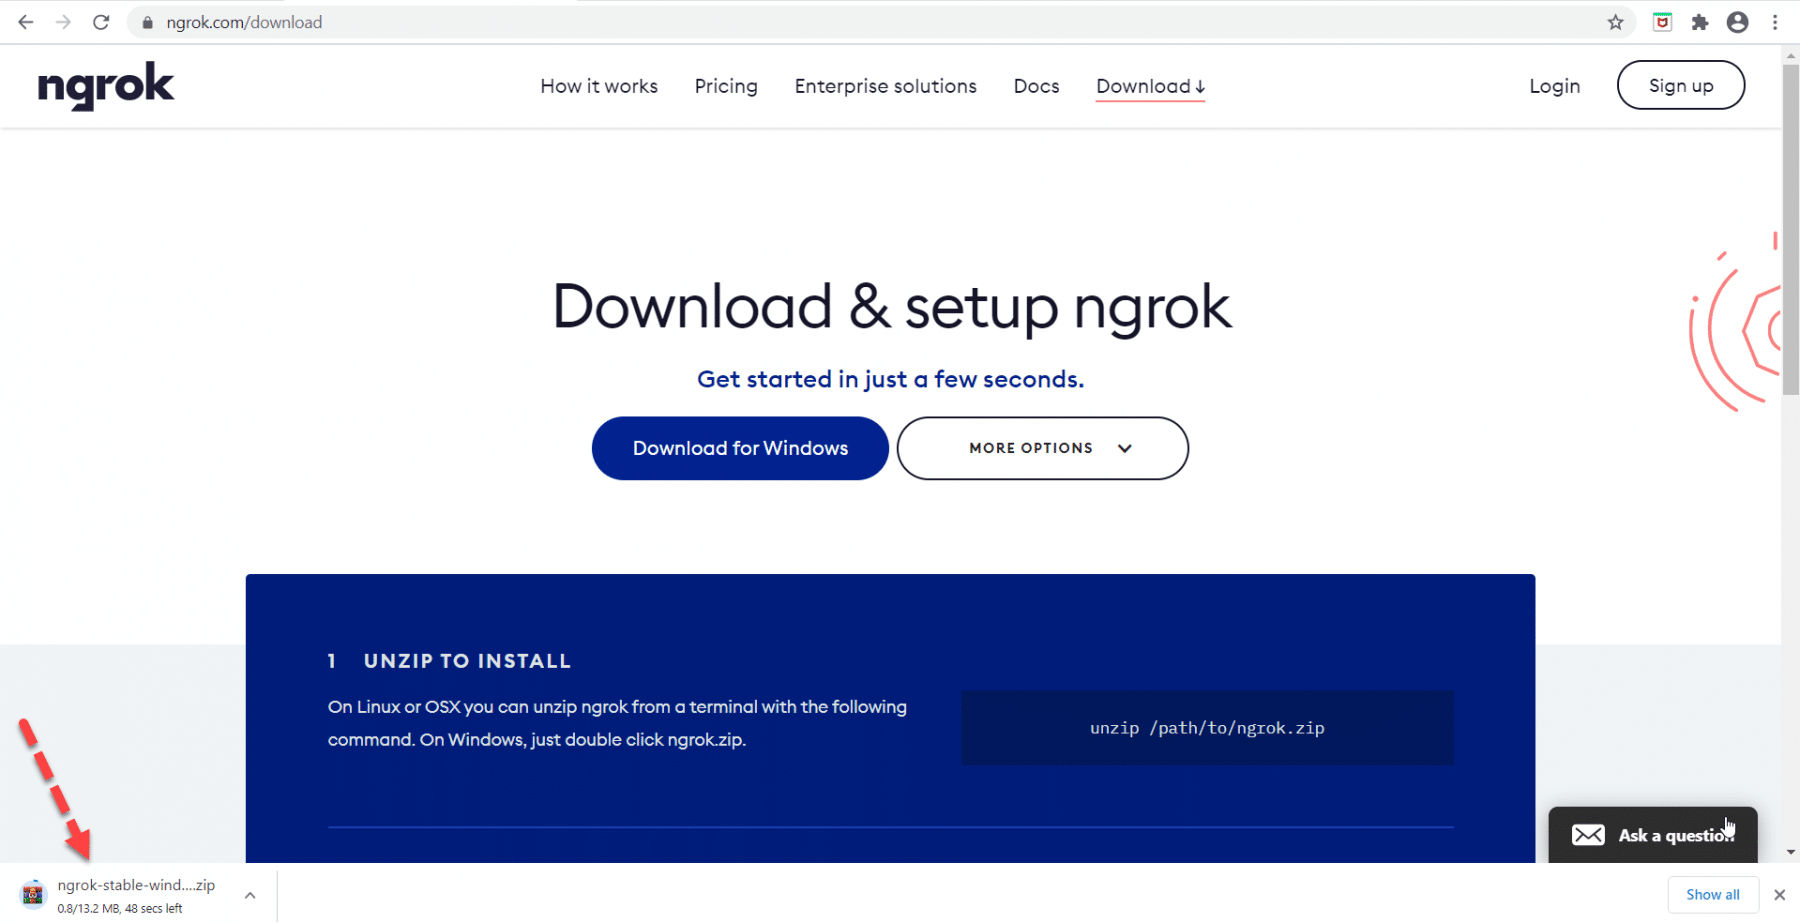The height and width of the screenshot is (923, 1800).
Task: Open Enterprise solutions page
Action: click(x=885, y=86)
